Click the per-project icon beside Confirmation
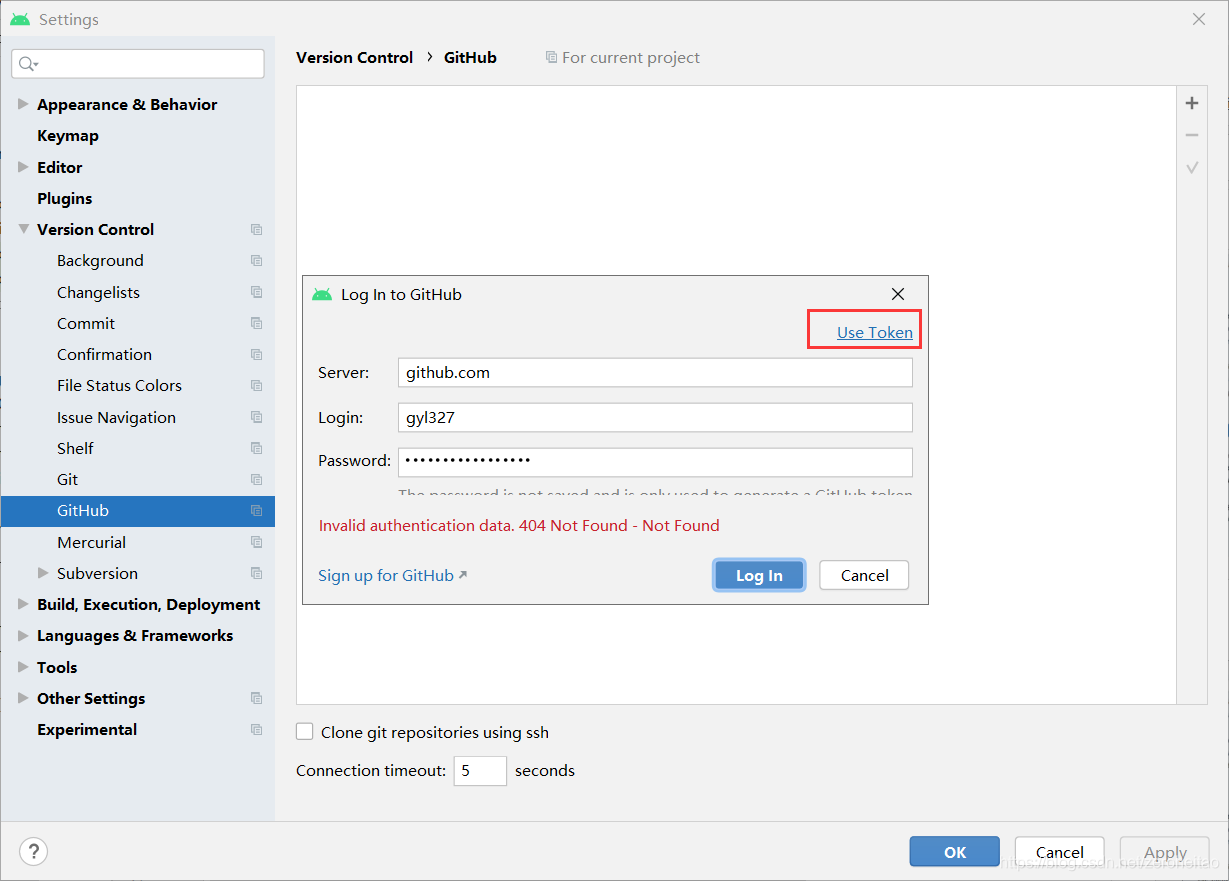The width and height of the screenshot is (1229, 881). (256, 354)
